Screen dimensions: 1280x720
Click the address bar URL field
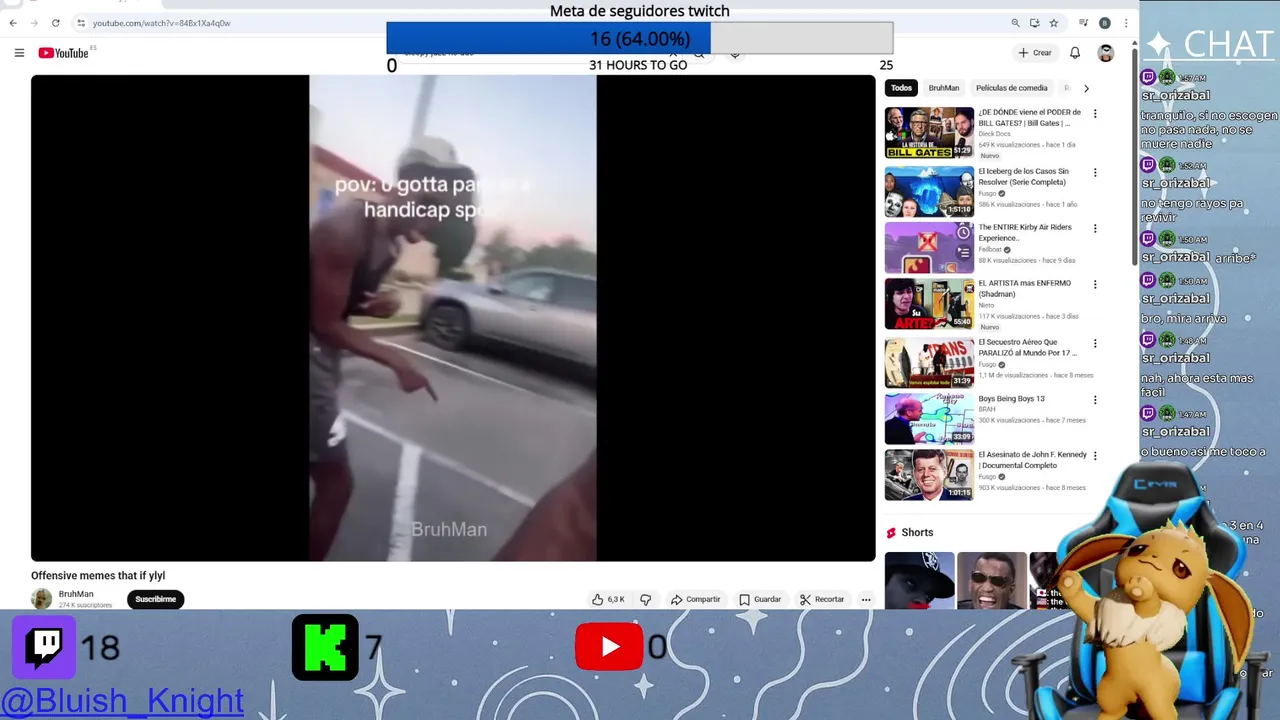[x=540, y=23]
